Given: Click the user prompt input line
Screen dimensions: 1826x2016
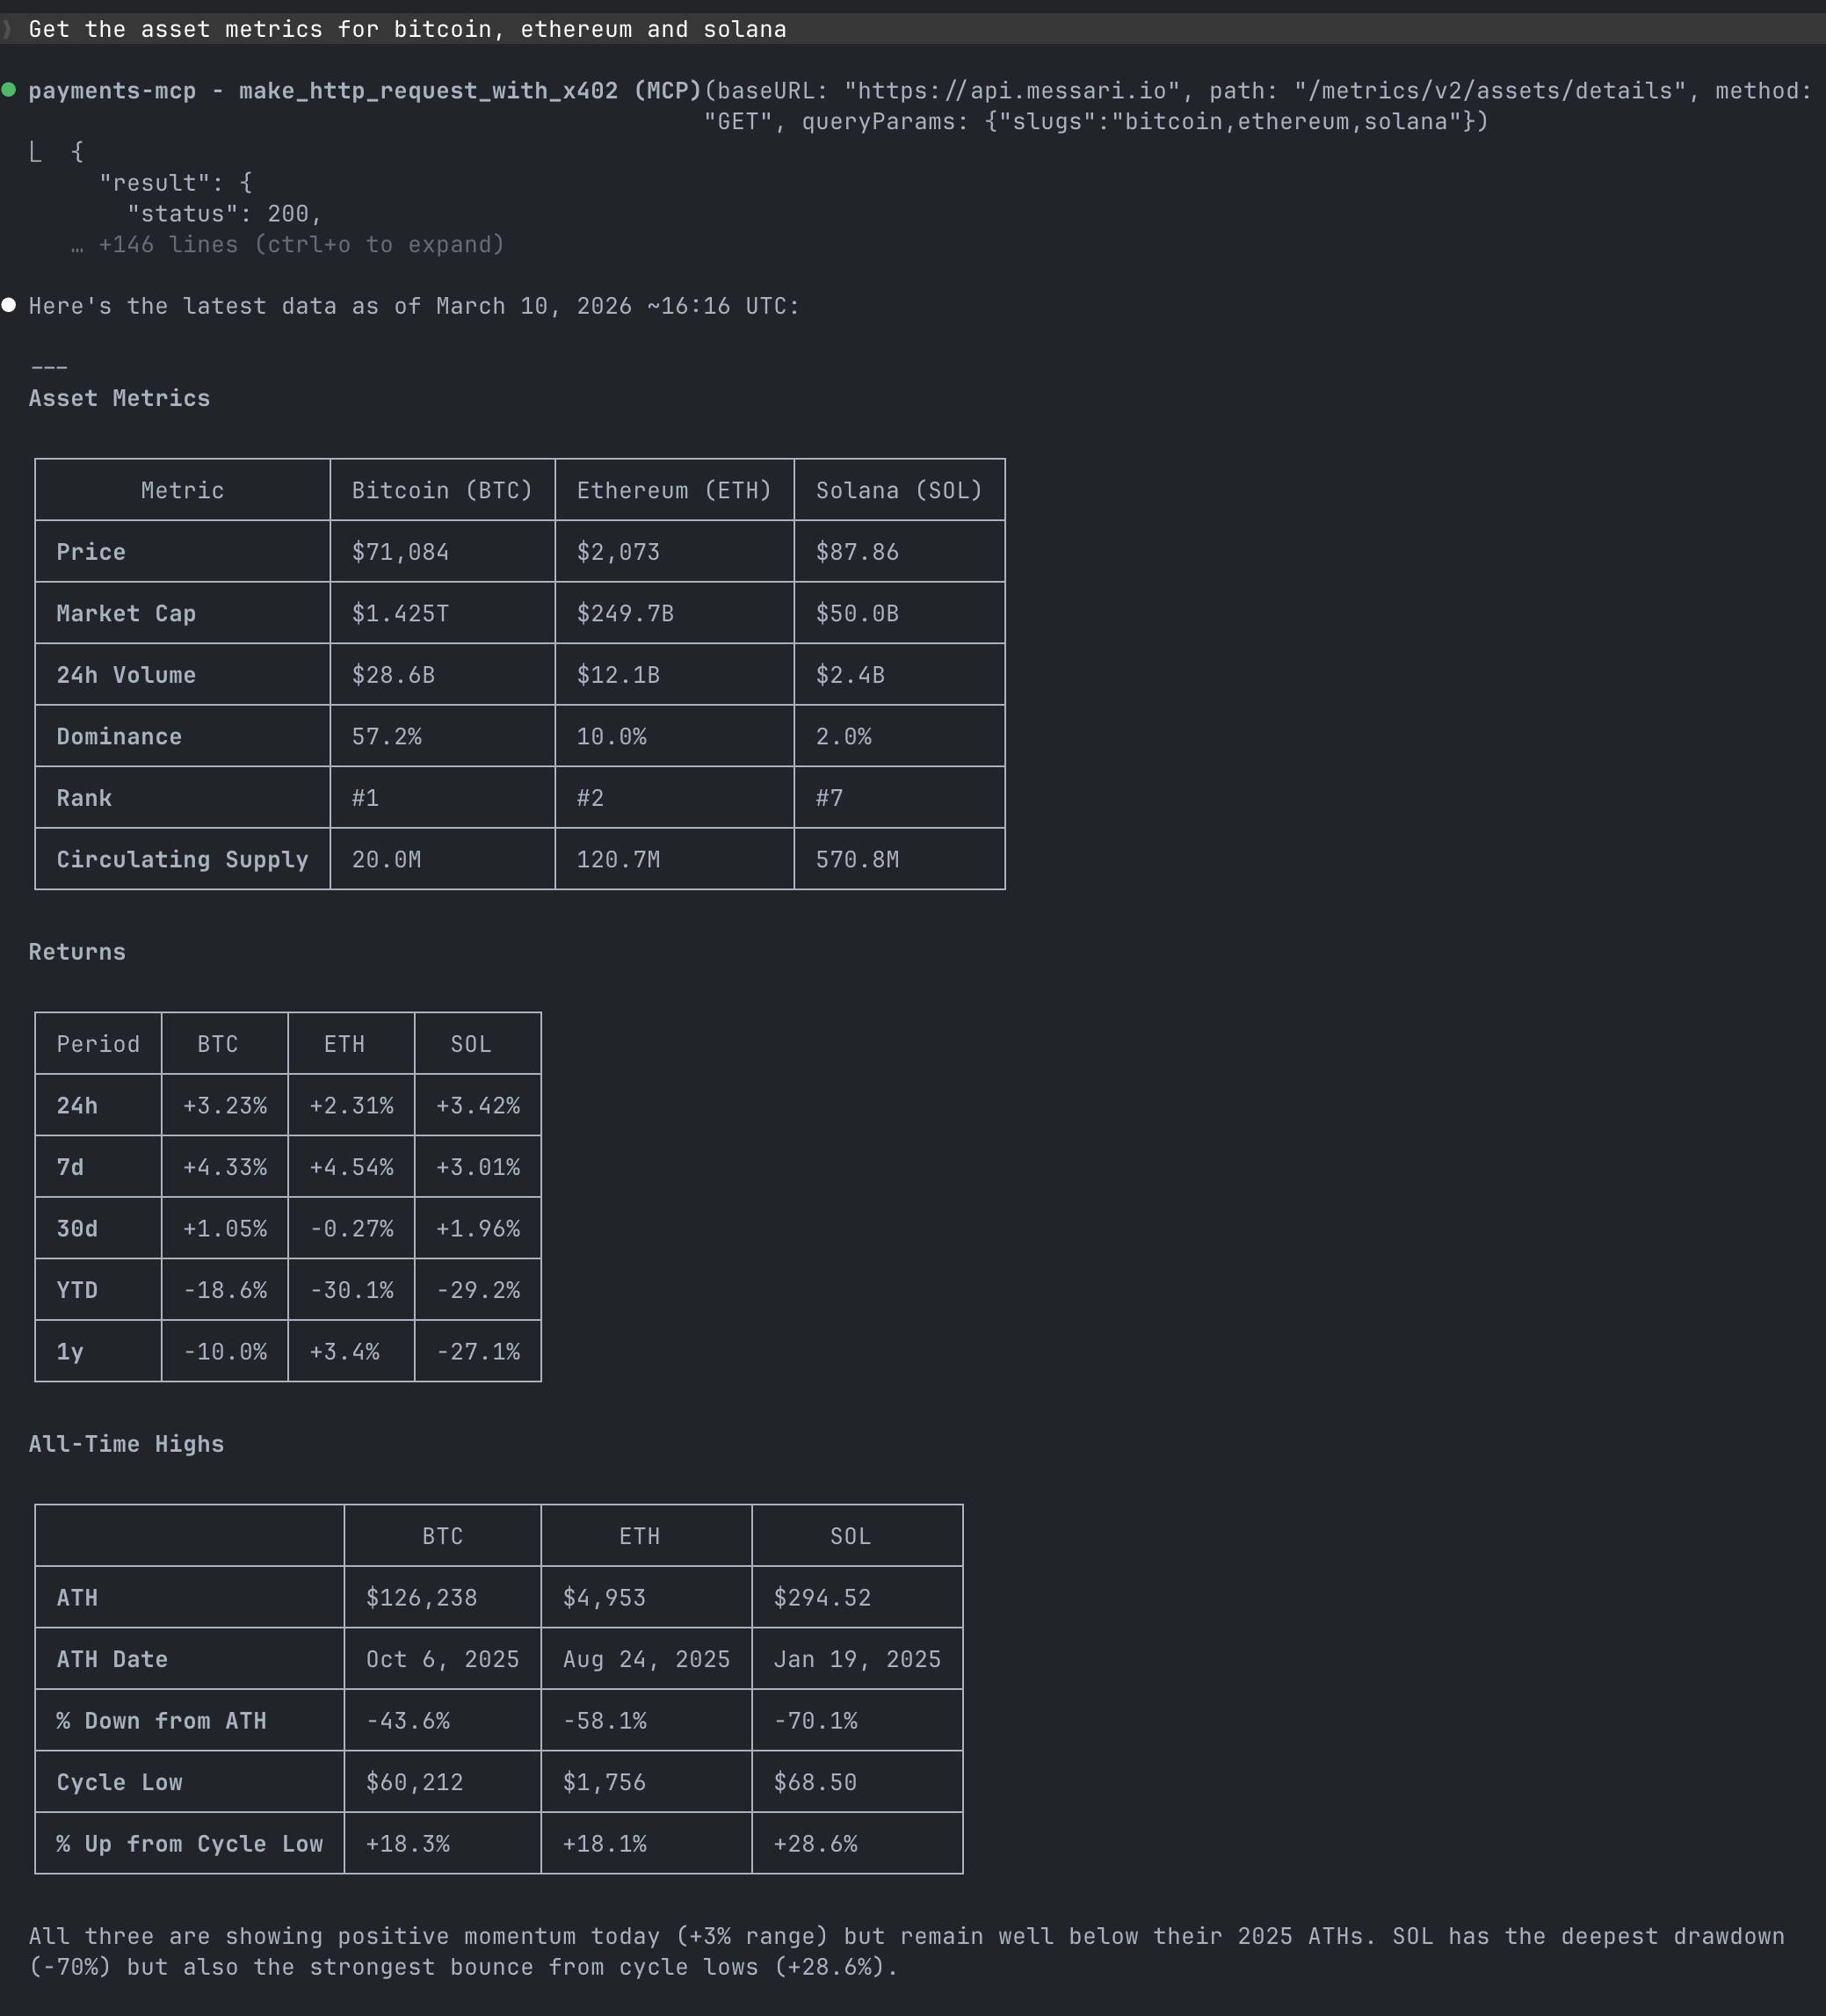Looking at the screenshot, I should [407, 29].
